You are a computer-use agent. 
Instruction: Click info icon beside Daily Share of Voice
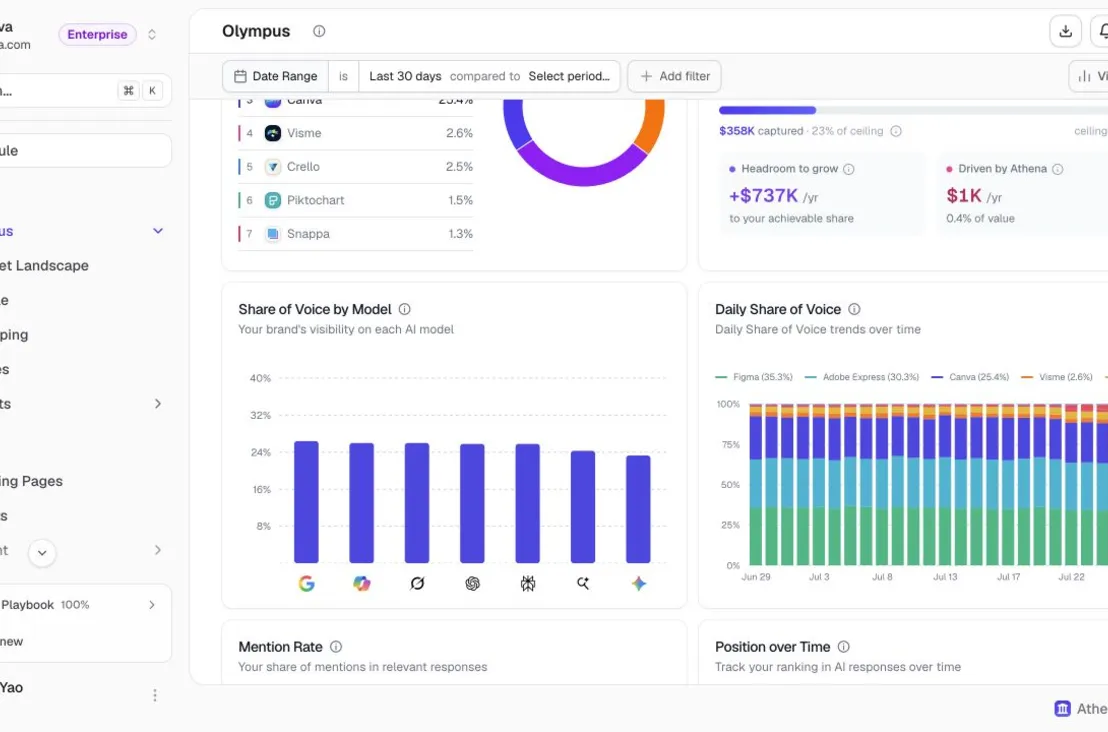click(x=854, y=309)
